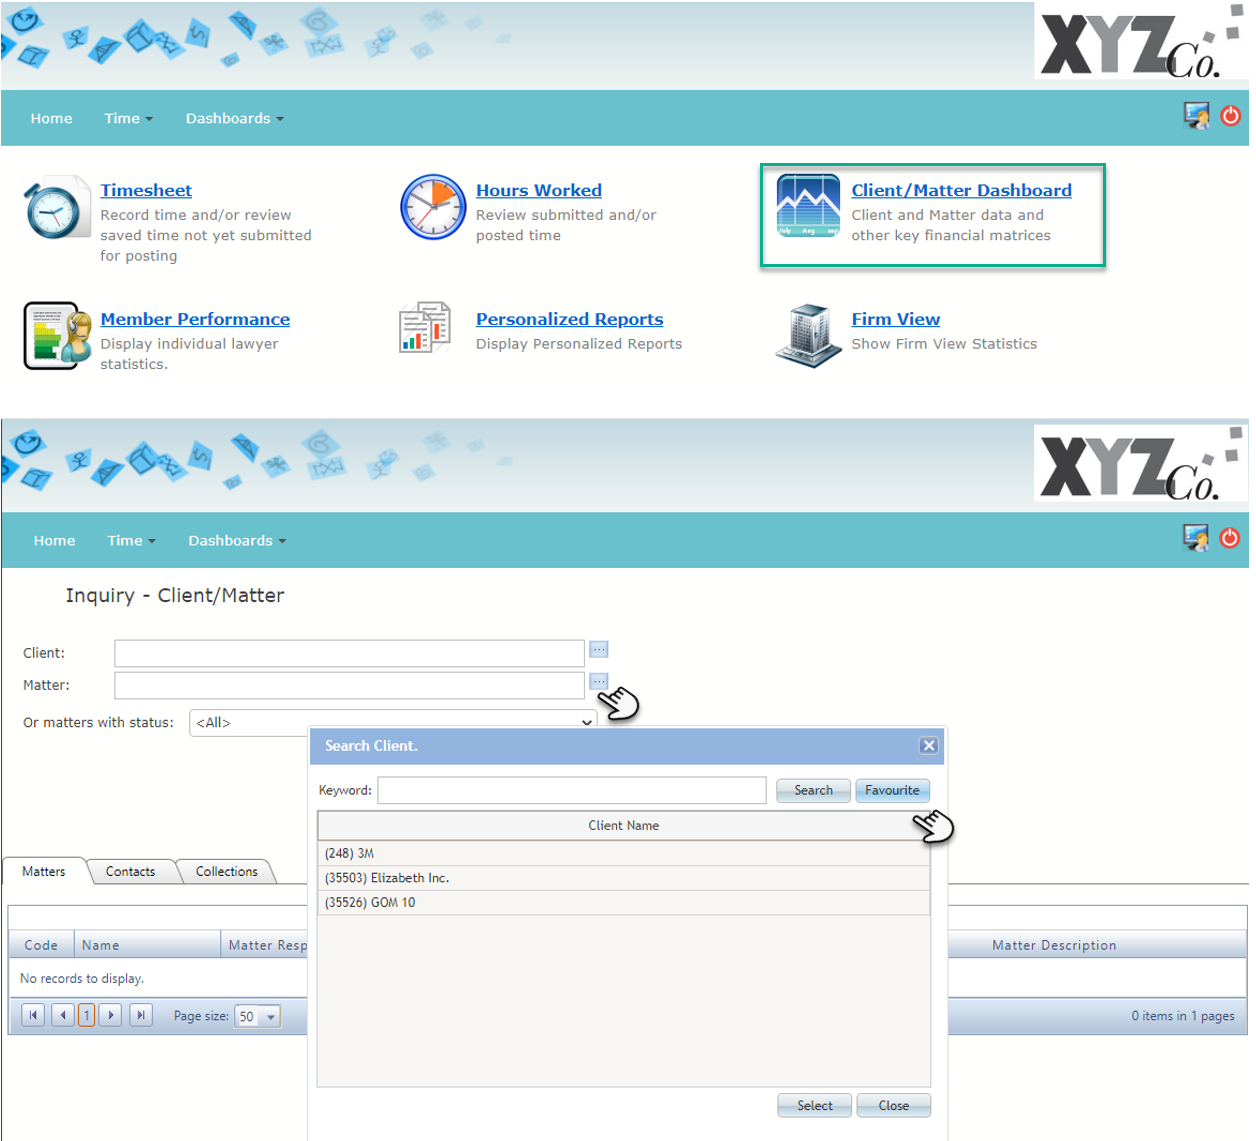
Task: Open the Personalized Reports document icon
Action: 425,327
